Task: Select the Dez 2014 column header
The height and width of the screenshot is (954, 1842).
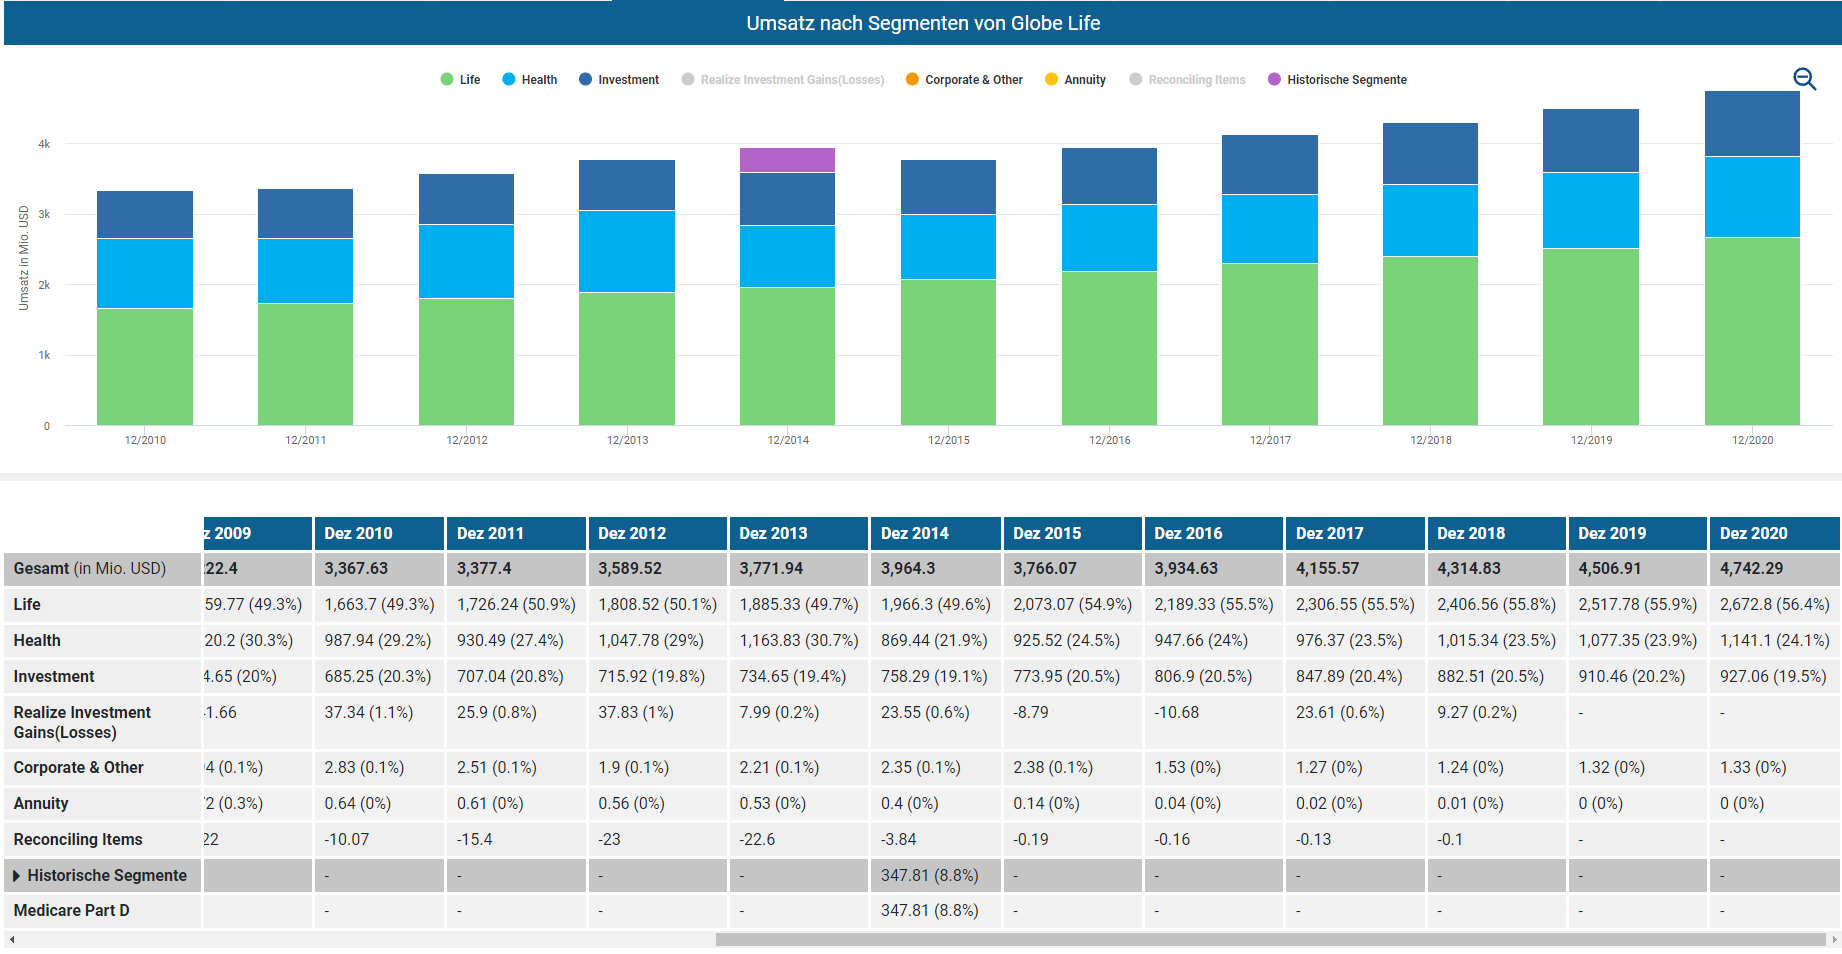Action: pos(935,533)
